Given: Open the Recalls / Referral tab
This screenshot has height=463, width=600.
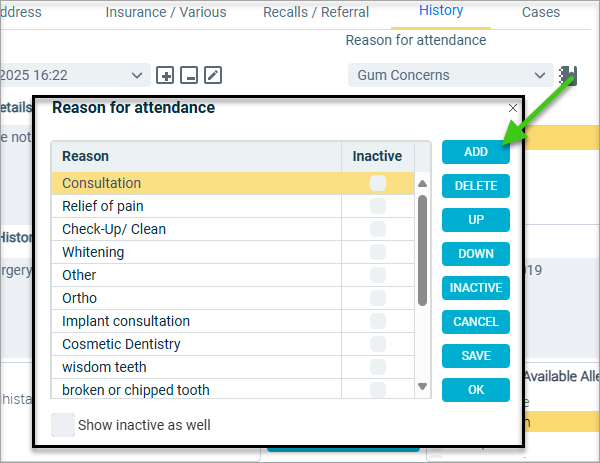Looking at the screenshot, I should tap(316, 12).
